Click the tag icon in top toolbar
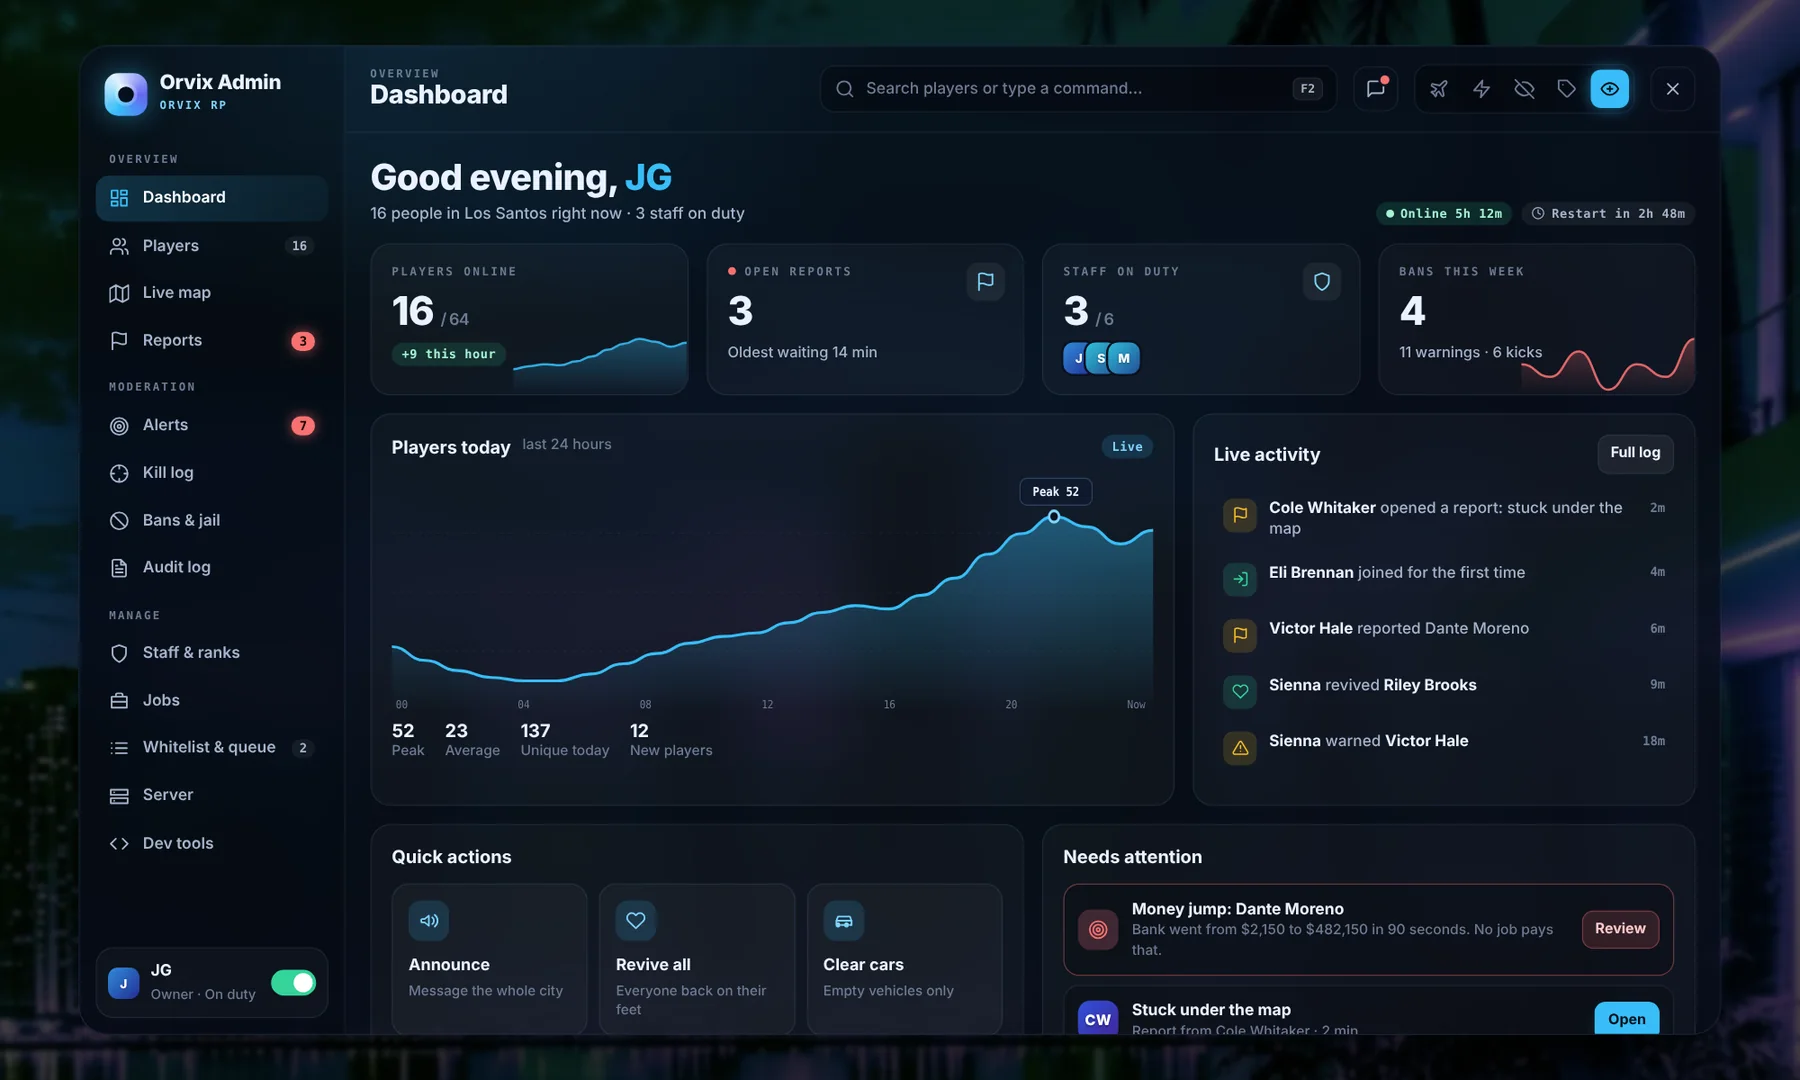Viewport: 1800px width, 1080px height. [1567, 89]
